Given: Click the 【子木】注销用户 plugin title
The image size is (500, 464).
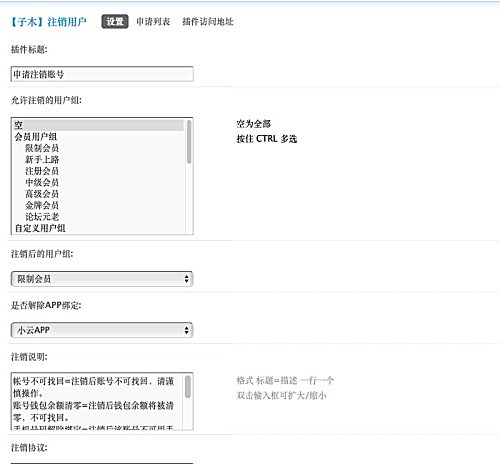Looking at the screenshot, I should click(x=49, y=22).
